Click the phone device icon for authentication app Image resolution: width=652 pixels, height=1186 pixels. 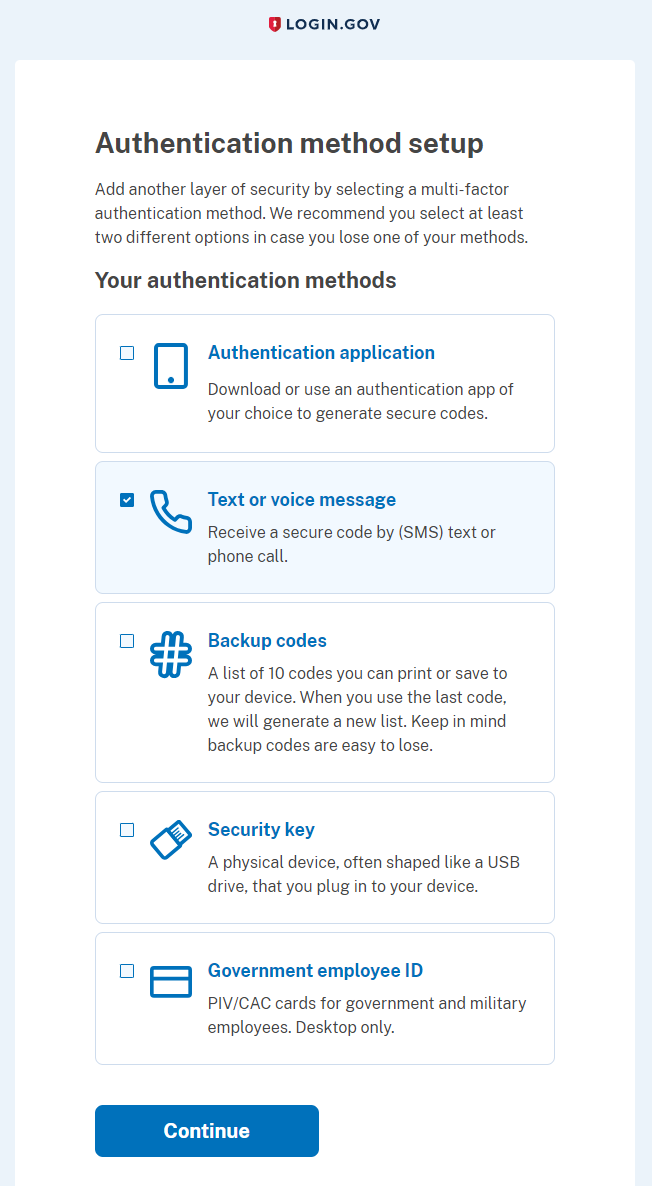[x=170, y=366]
